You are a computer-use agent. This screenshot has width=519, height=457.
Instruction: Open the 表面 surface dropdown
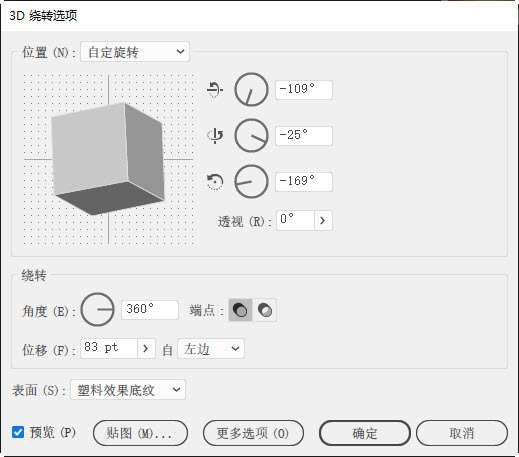click(128, 389)
